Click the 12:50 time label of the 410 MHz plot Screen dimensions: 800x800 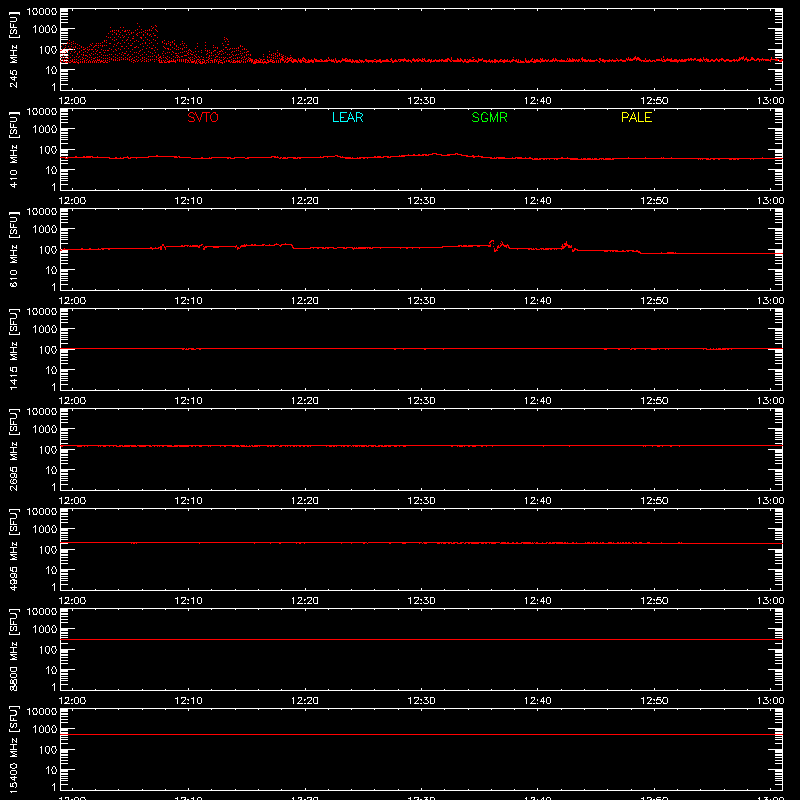tap(654, 201)
